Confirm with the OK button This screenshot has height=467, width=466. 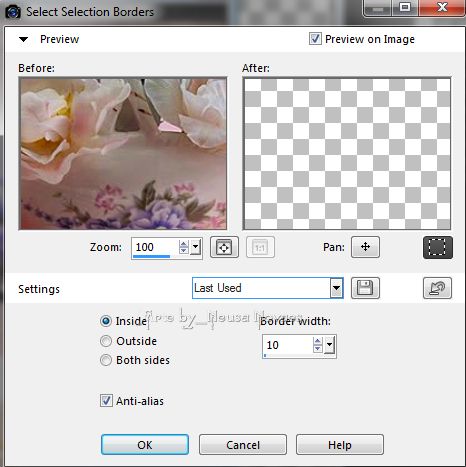[145, 445]
